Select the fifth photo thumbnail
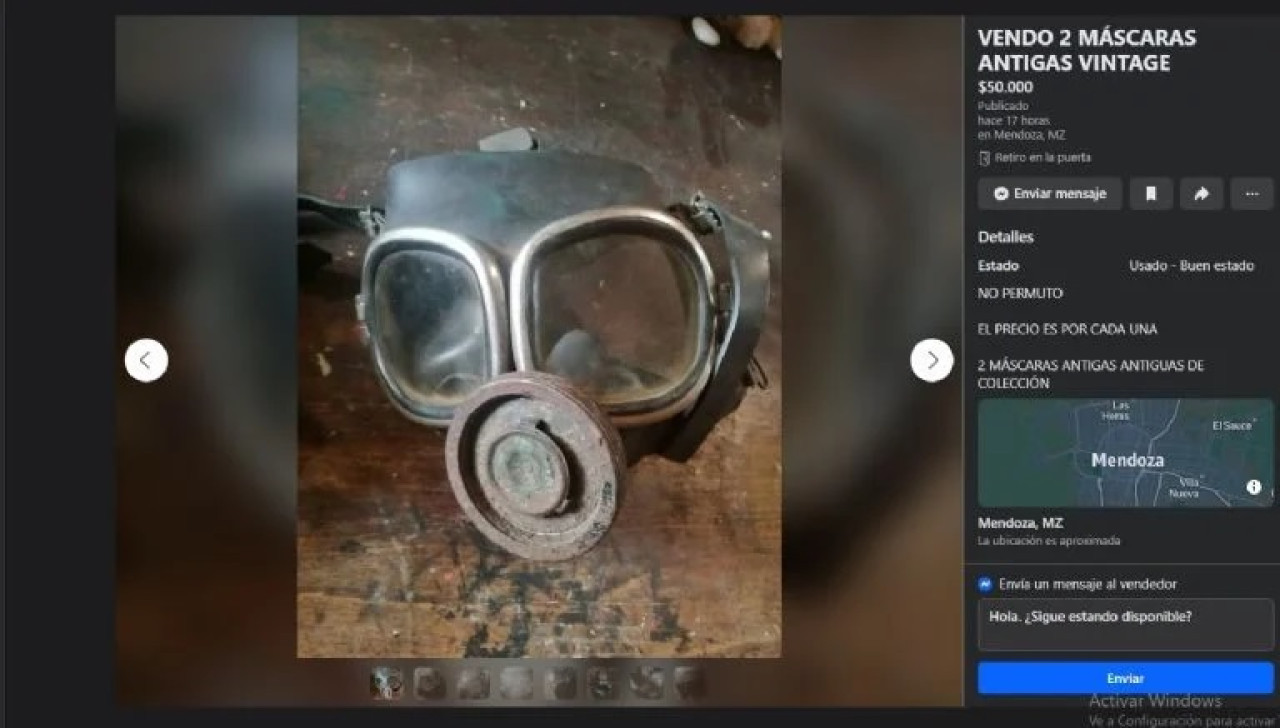Image resolution: width=1280 pixels, height=728 pixels. [560, 683]
